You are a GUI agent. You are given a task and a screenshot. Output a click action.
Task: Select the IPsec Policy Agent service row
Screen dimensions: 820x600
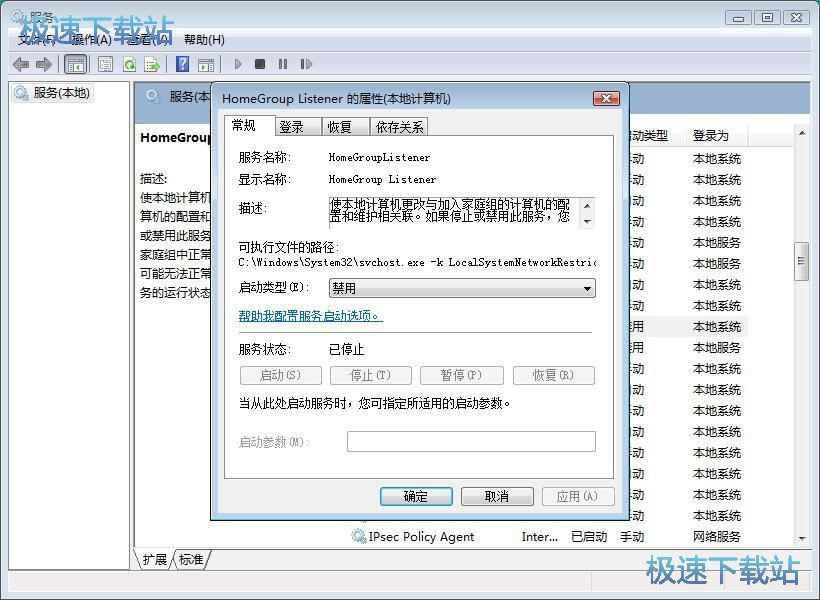point(549,536)
